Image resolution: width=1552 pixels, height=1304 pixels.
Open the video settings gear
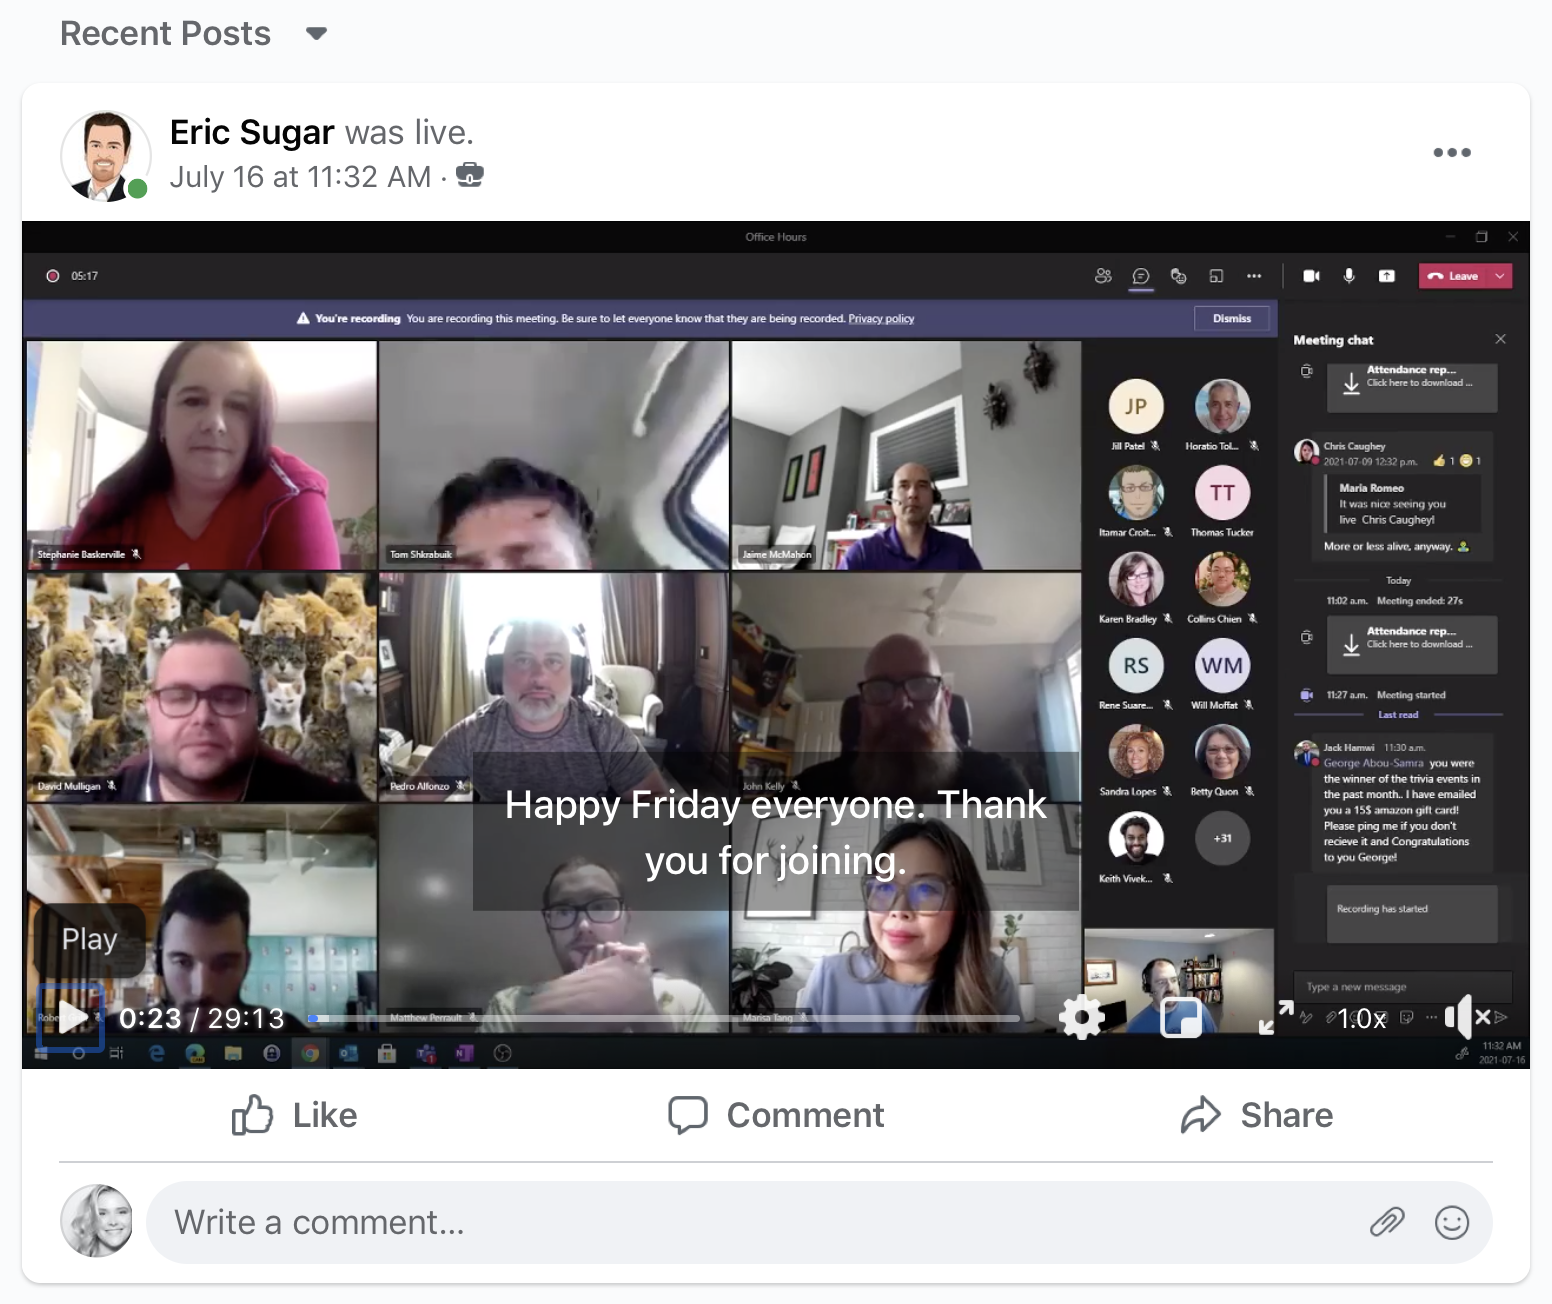pyautogui.click(x=1082, y=1017)
